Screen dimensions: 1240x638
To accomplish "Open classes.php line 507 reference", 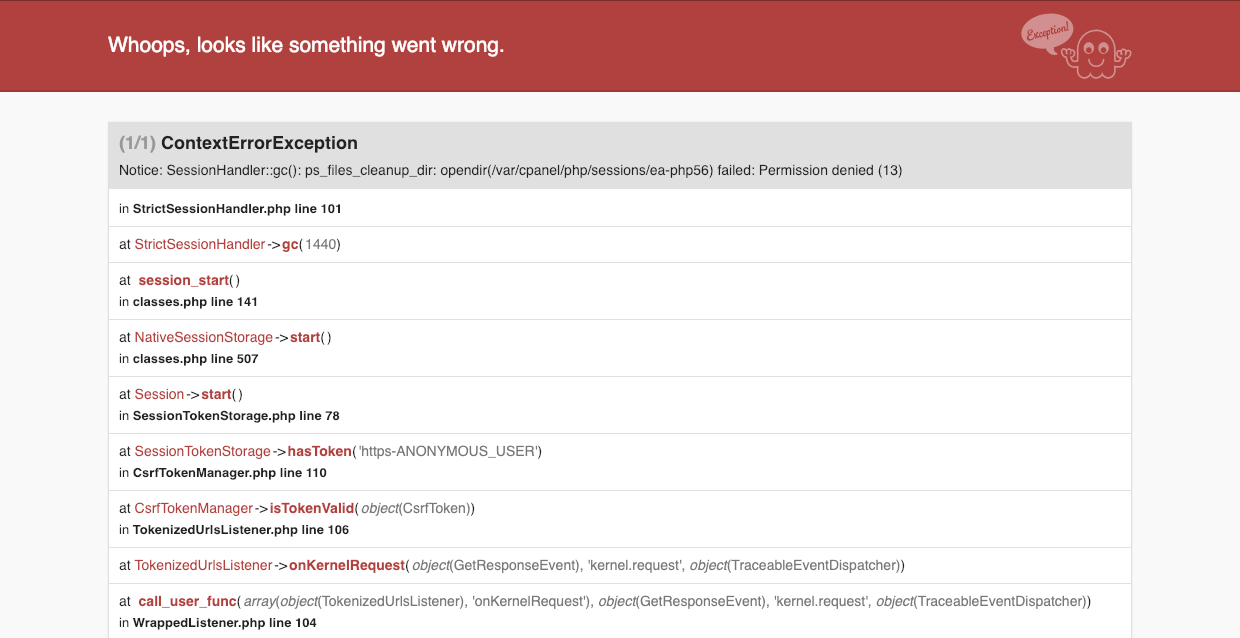I will click(x=195, y=359).
